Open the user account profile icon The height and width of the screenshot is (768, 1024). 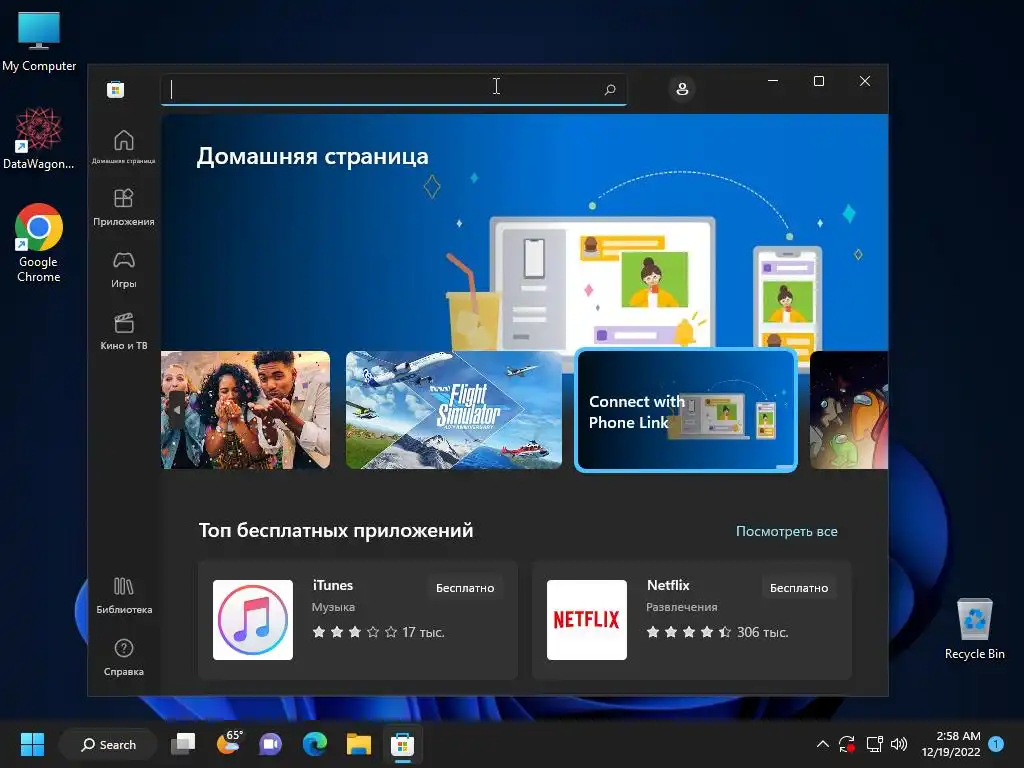click(x=682, y=89)
